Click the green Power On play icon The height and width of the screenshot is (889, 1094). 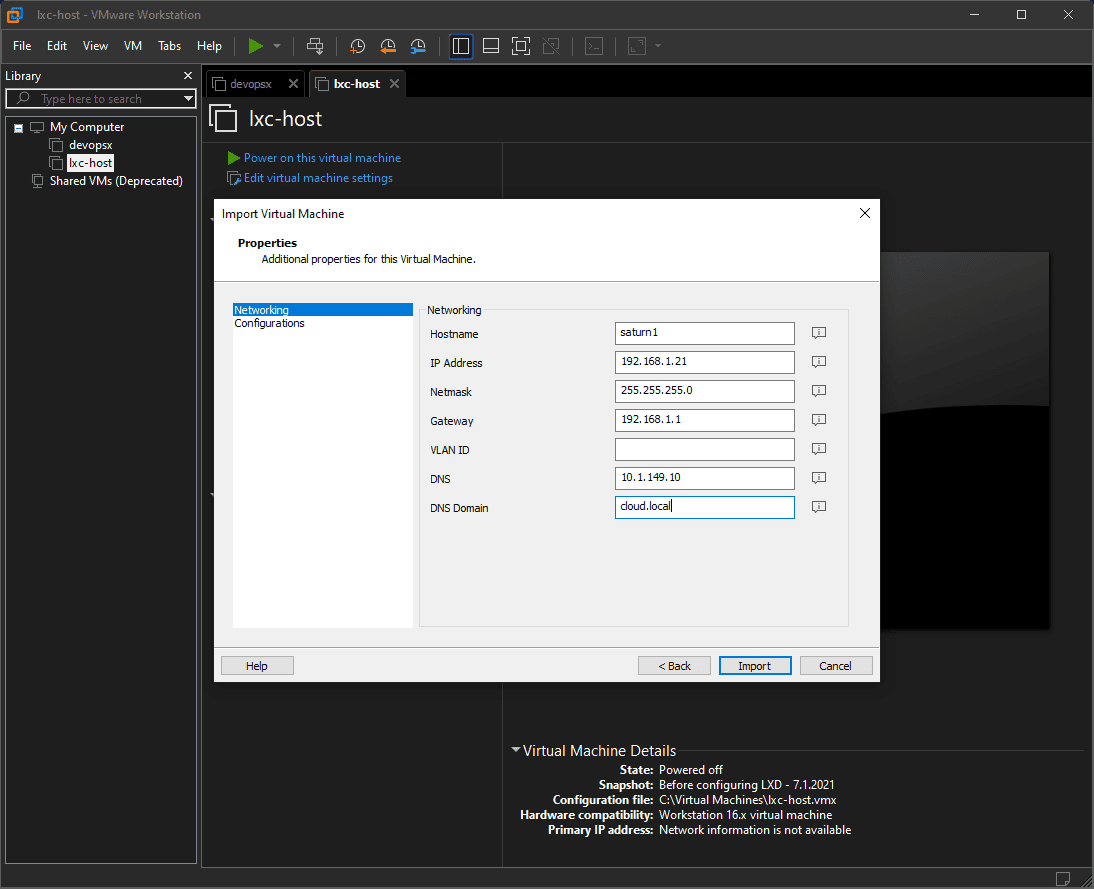coord(256,46)
